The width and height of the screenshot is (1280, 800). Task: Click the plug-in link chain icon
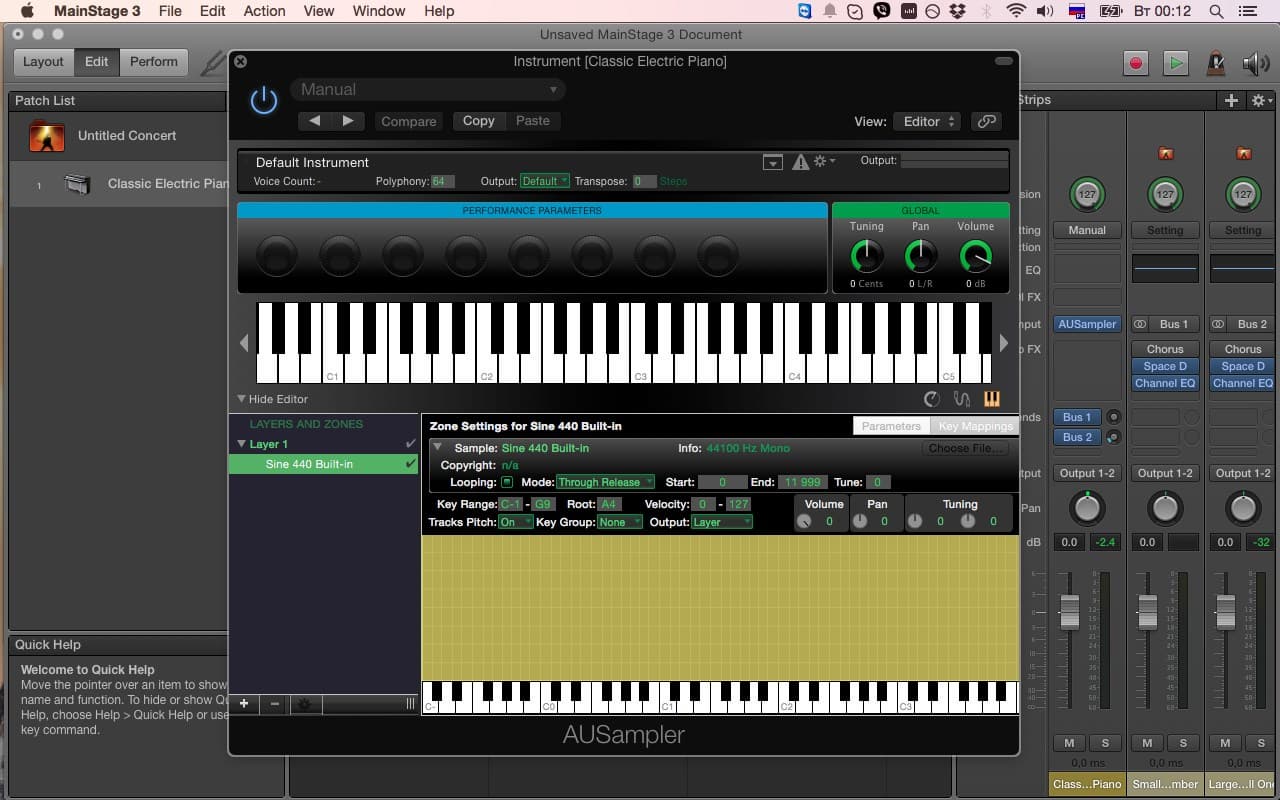pos(986,121)
